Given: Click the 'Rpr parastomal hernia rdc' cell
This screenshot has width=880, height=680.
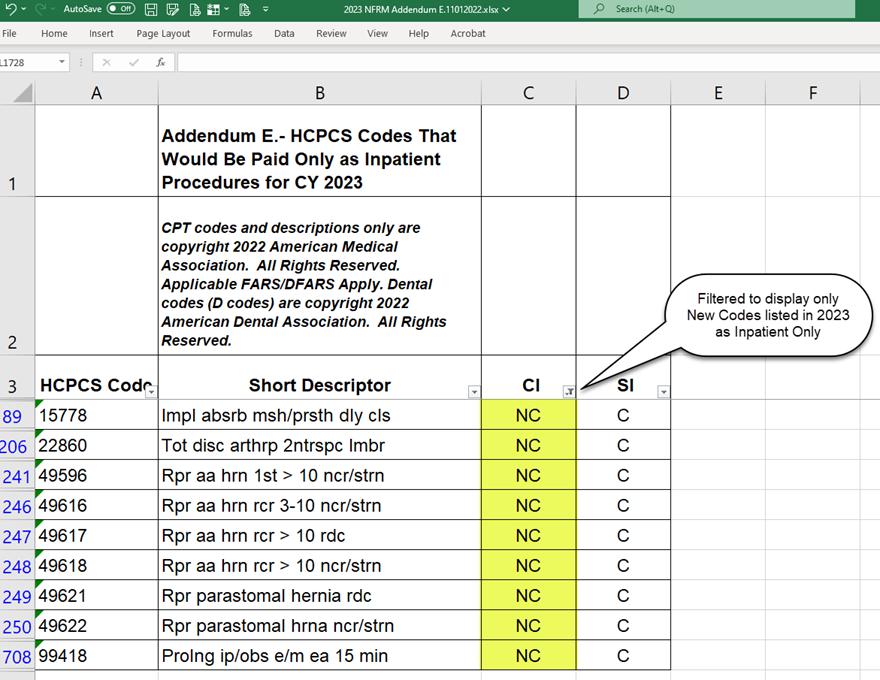Looking at the screenshot, I should [320, 595].
